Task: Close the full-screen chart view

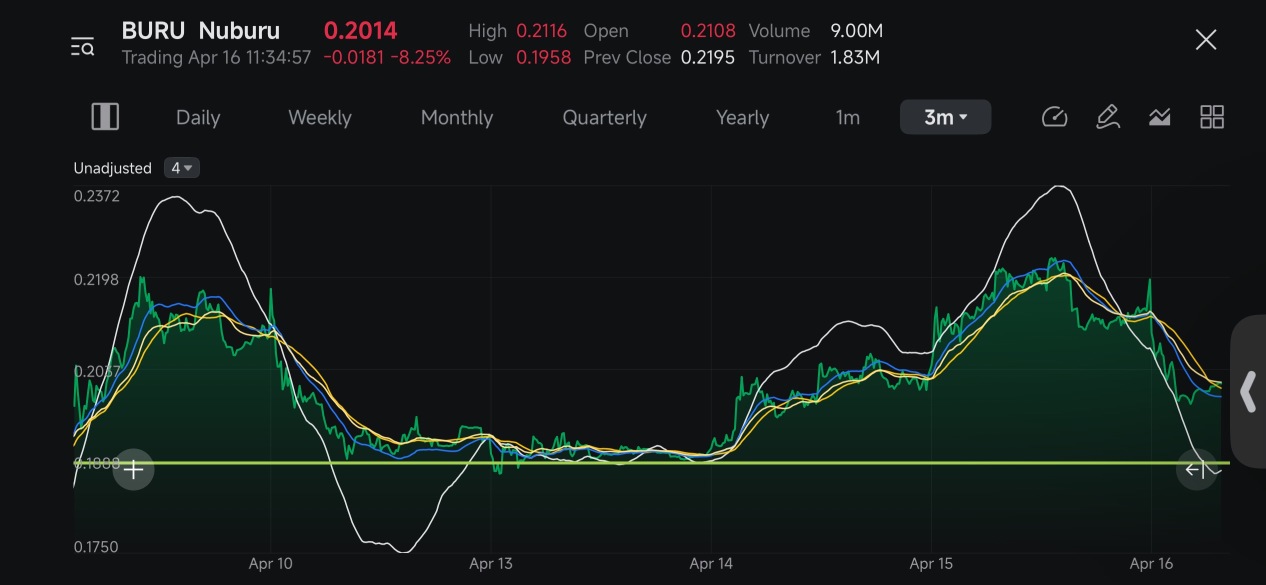Action: point(1206,40)
